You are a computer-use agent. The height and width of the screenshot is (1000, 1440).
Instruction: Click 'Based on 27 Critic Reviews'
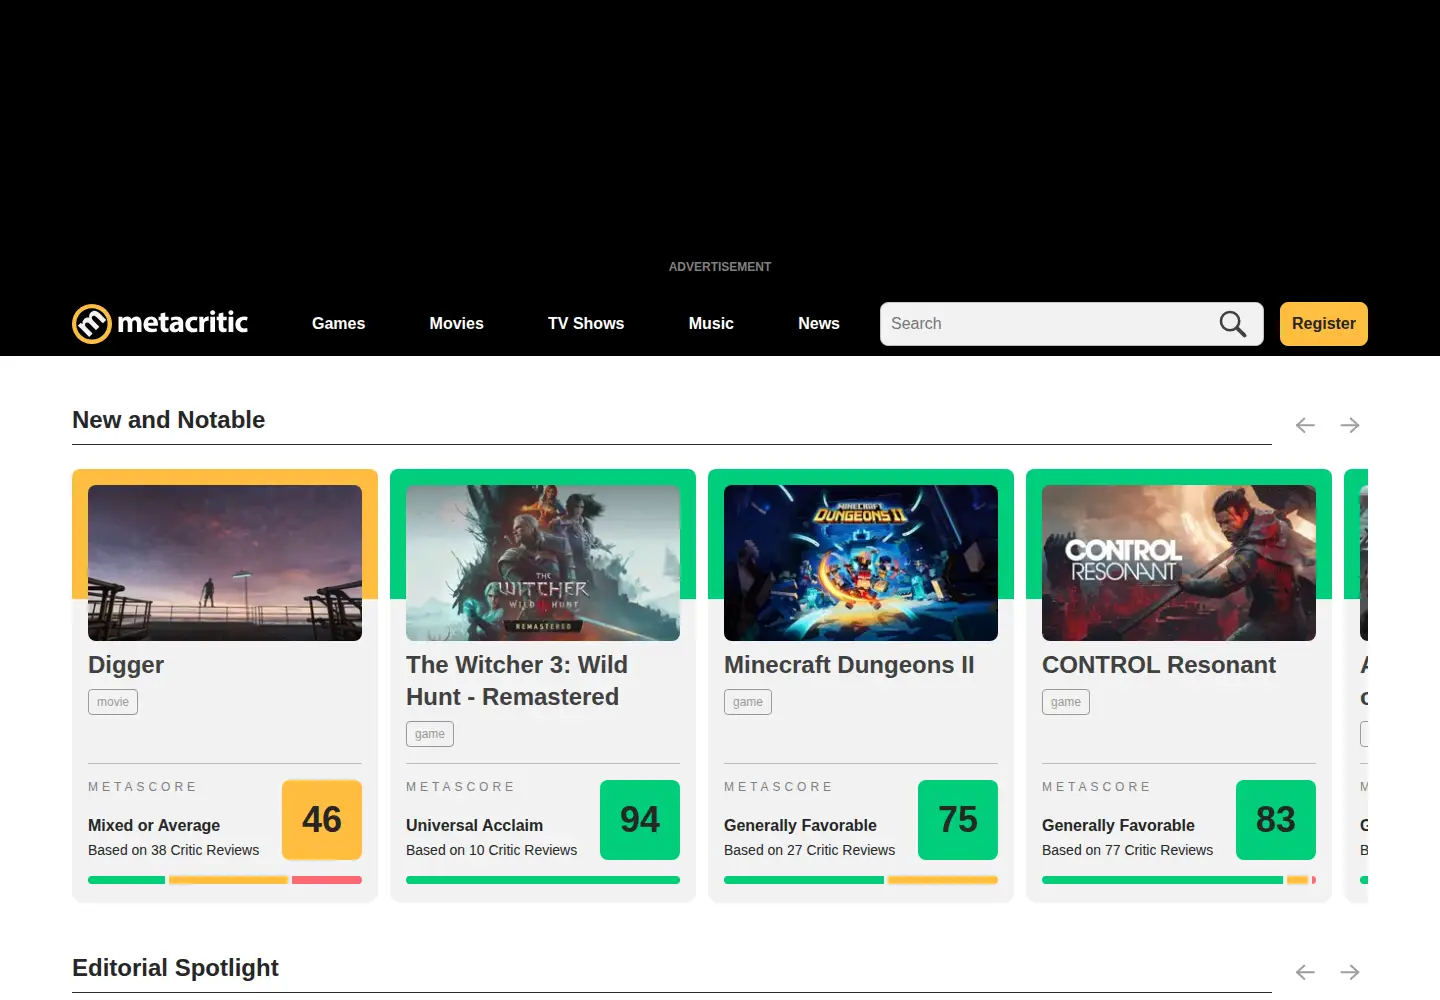pos(809,850)
